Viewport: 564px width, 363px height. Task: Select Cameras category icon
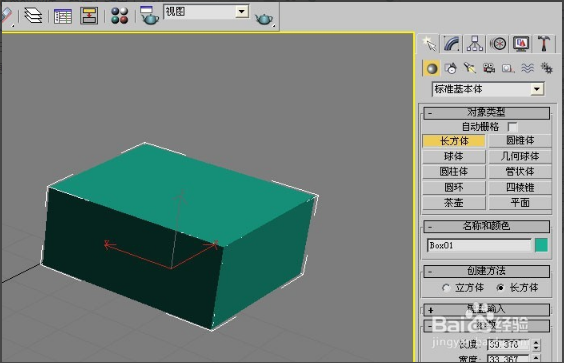point(489,68)
